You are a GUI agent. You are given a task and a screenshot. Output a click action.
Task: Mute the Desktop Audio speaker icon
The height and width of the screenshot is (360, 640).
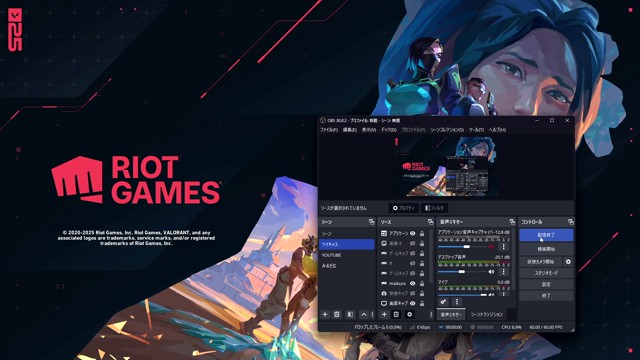pos(491,271)
